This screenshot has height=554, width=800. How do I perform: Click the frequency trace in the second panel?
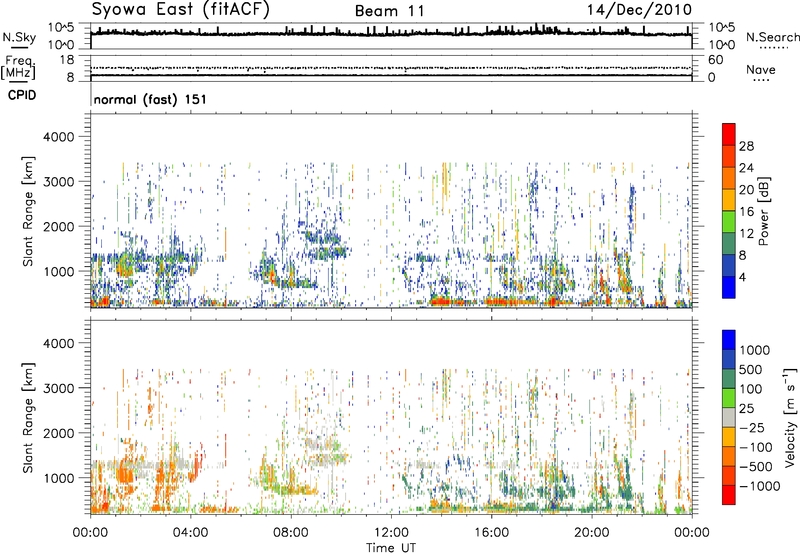(x=391, y=75)
